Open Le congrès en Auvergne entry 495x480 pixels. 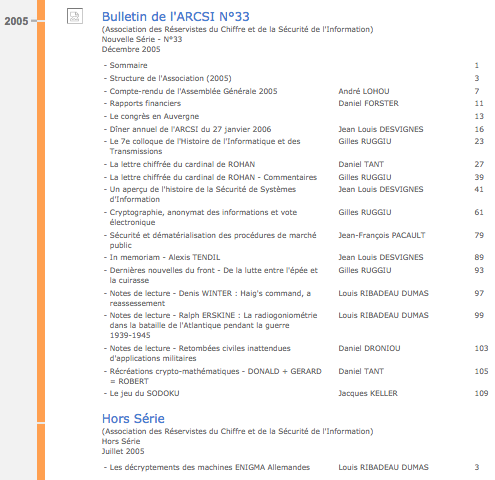click(154, 116)
